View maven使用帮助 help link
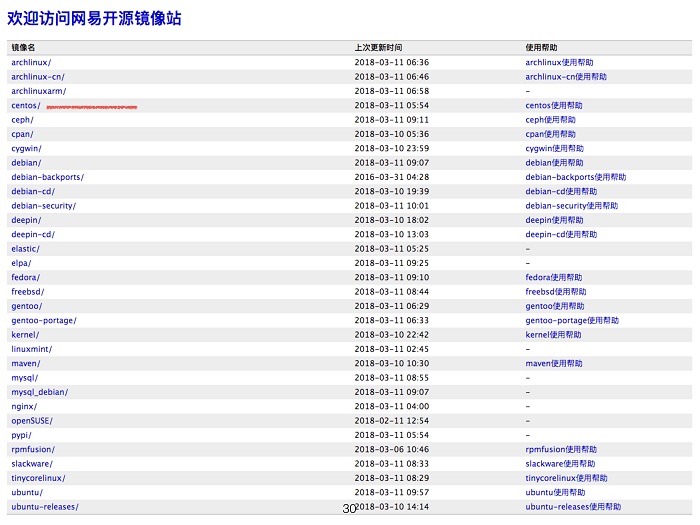The width and height of the screenshot is (700, 525). coord(554,363)
